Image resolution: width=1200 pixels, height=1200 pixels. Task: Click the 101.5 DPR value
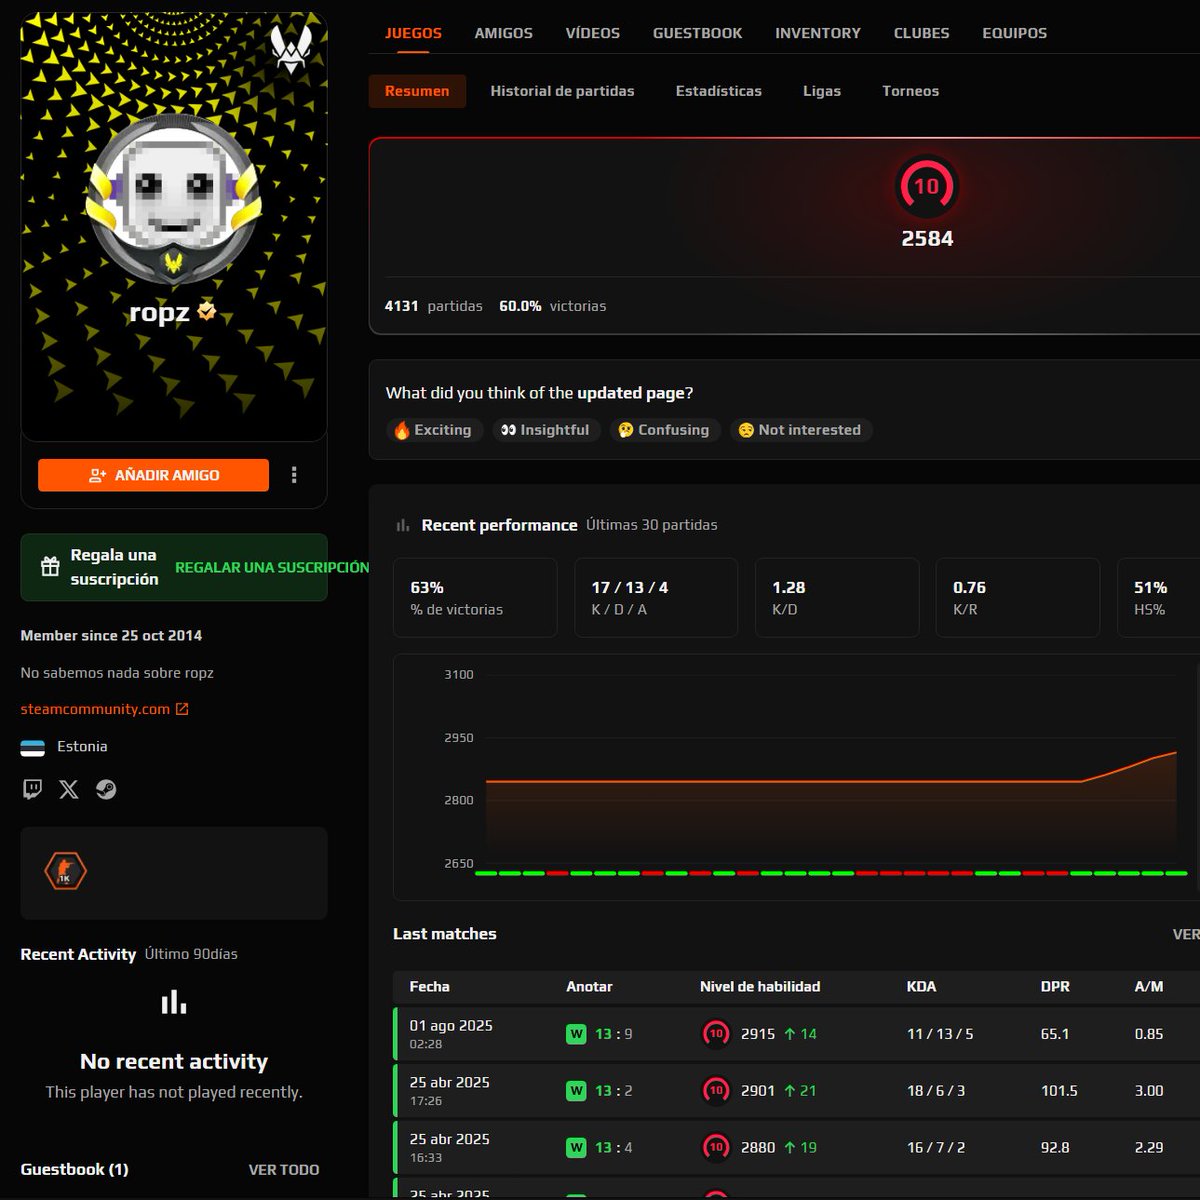coord(1059,1091)
